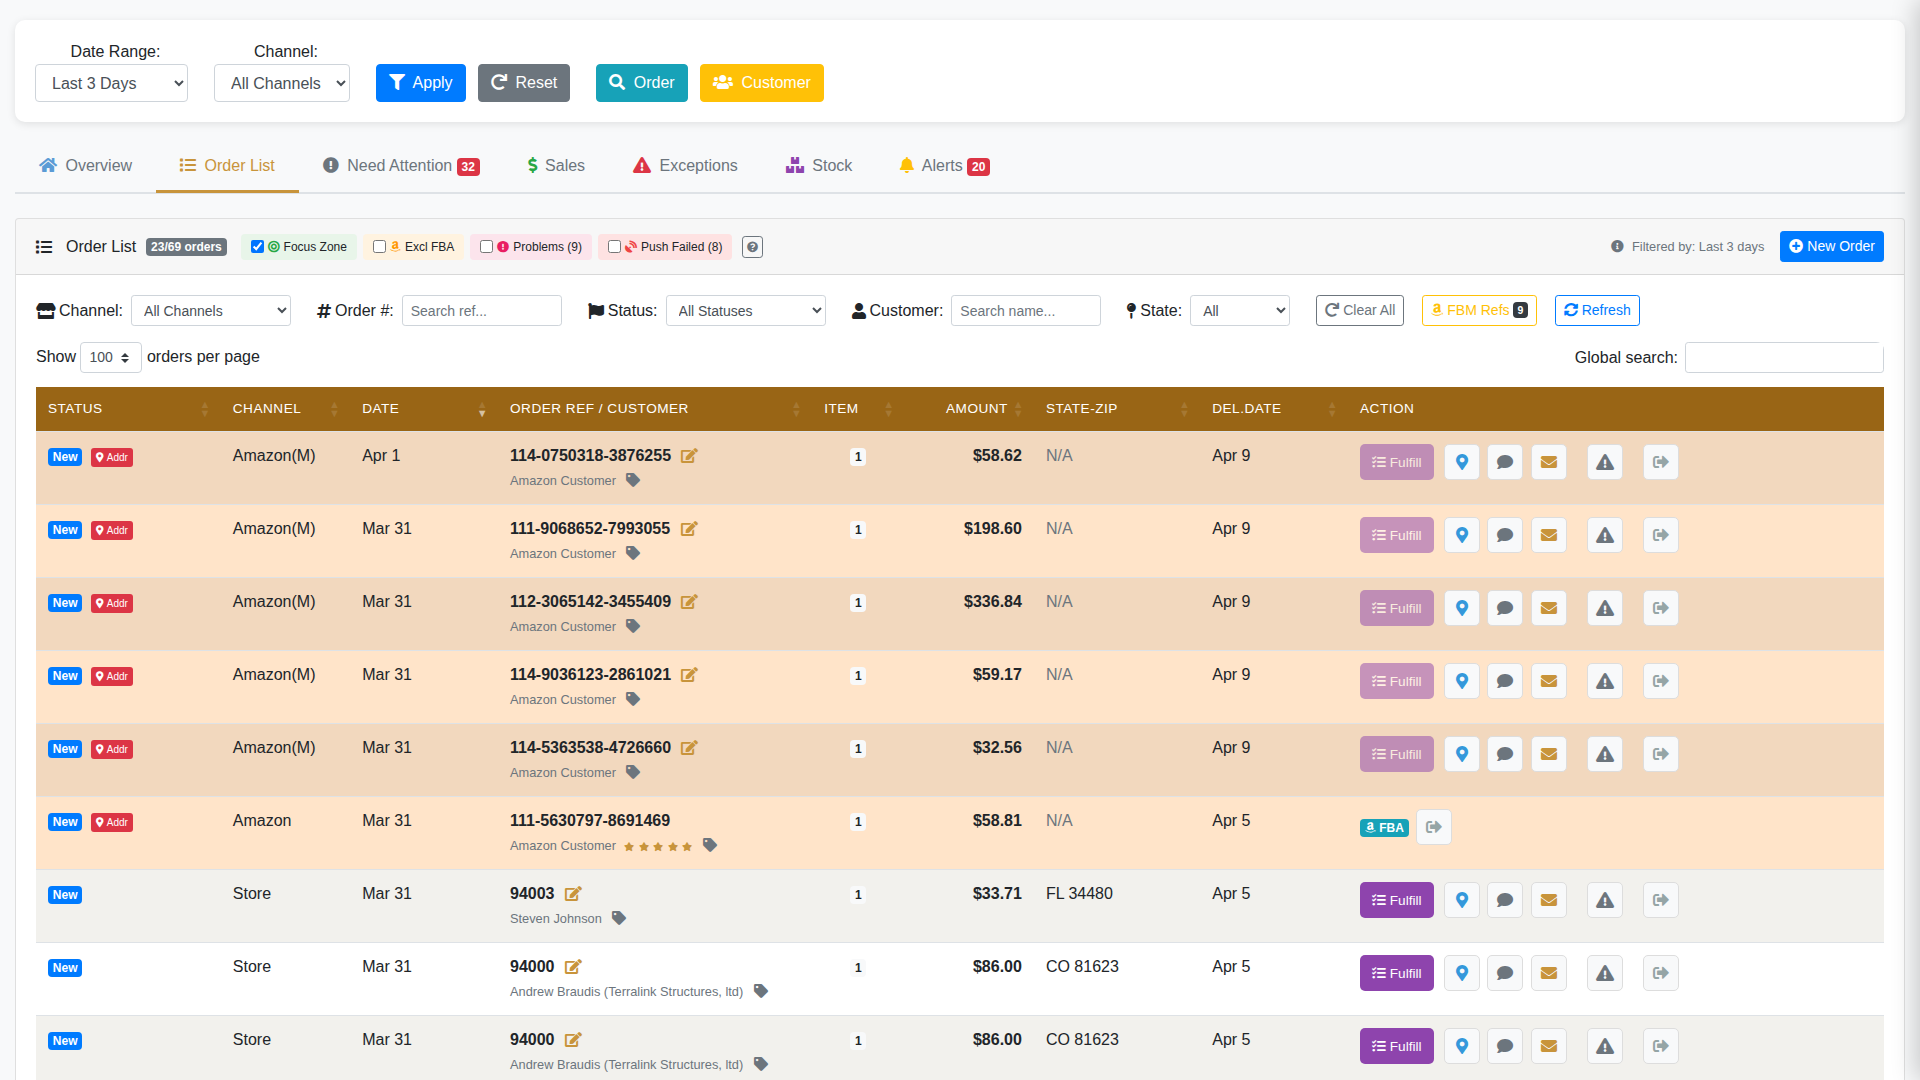This screenshot has height=1080, width=1920.
Task: Open the Date Range dropdown
Action: [x=111, y=83]
